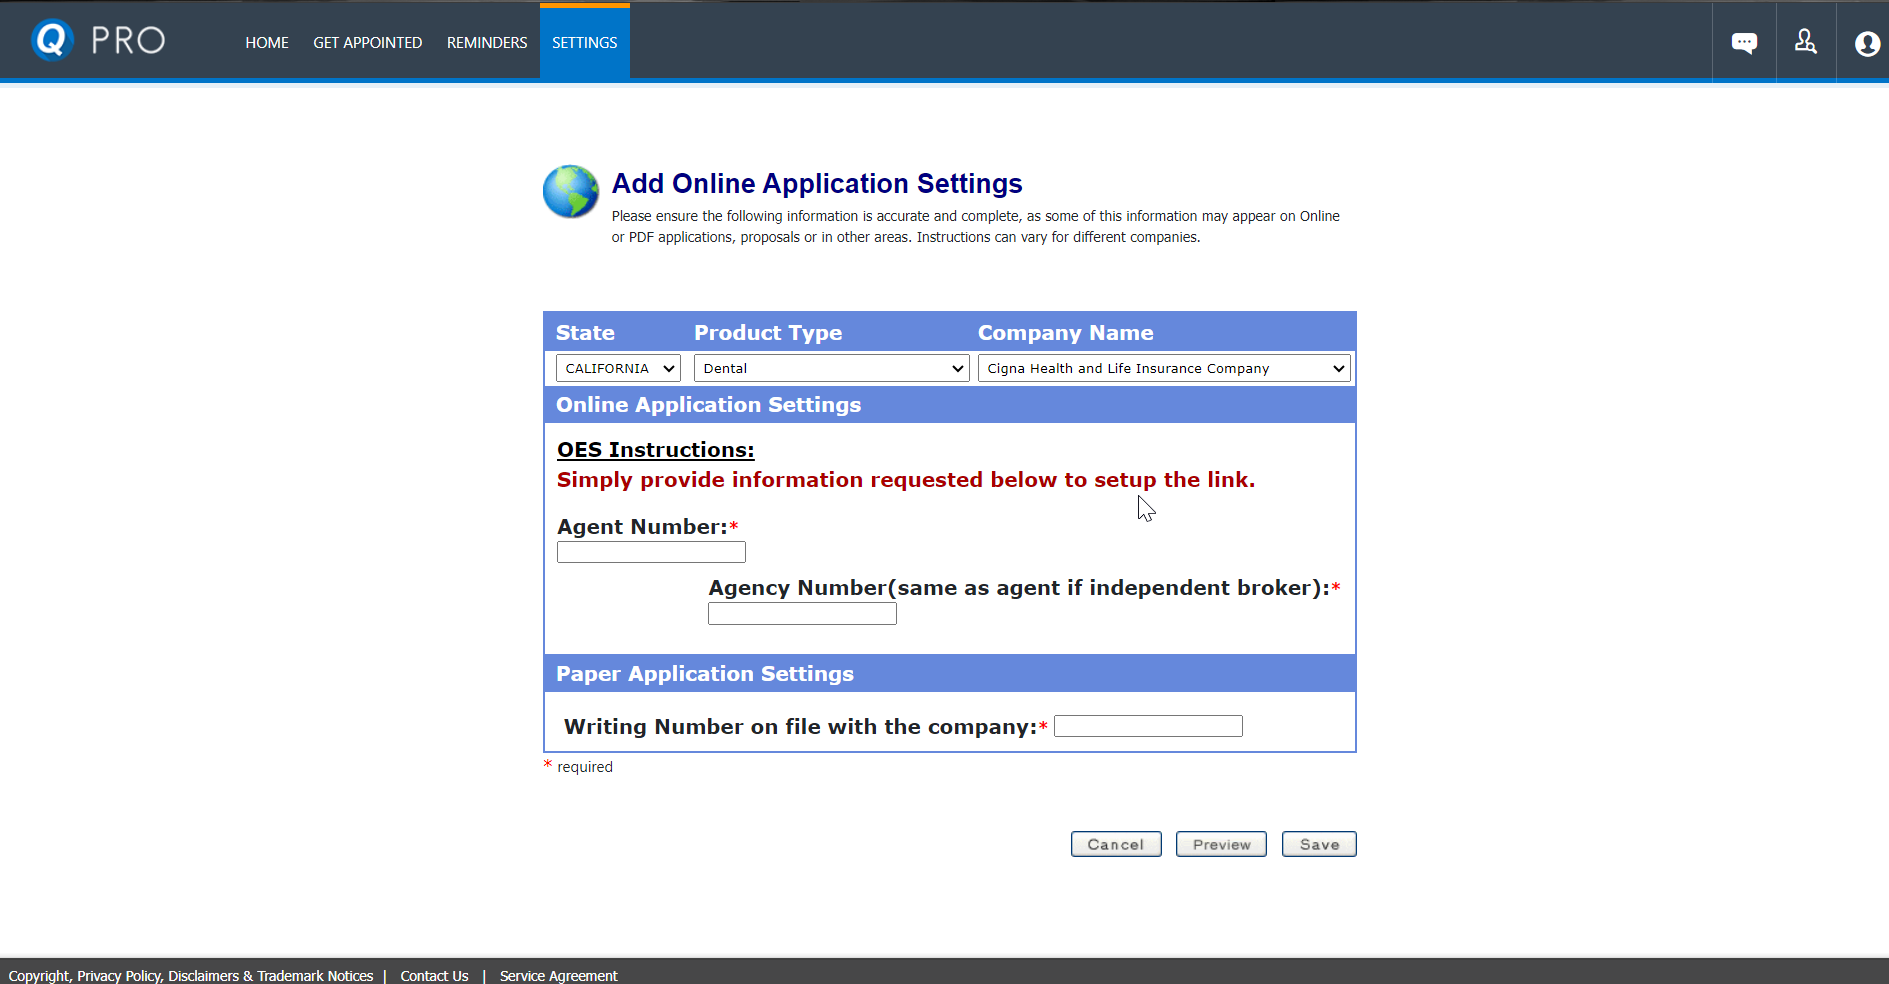Click the Q PRO logo

pyautogui.click(x=97, y=41)
